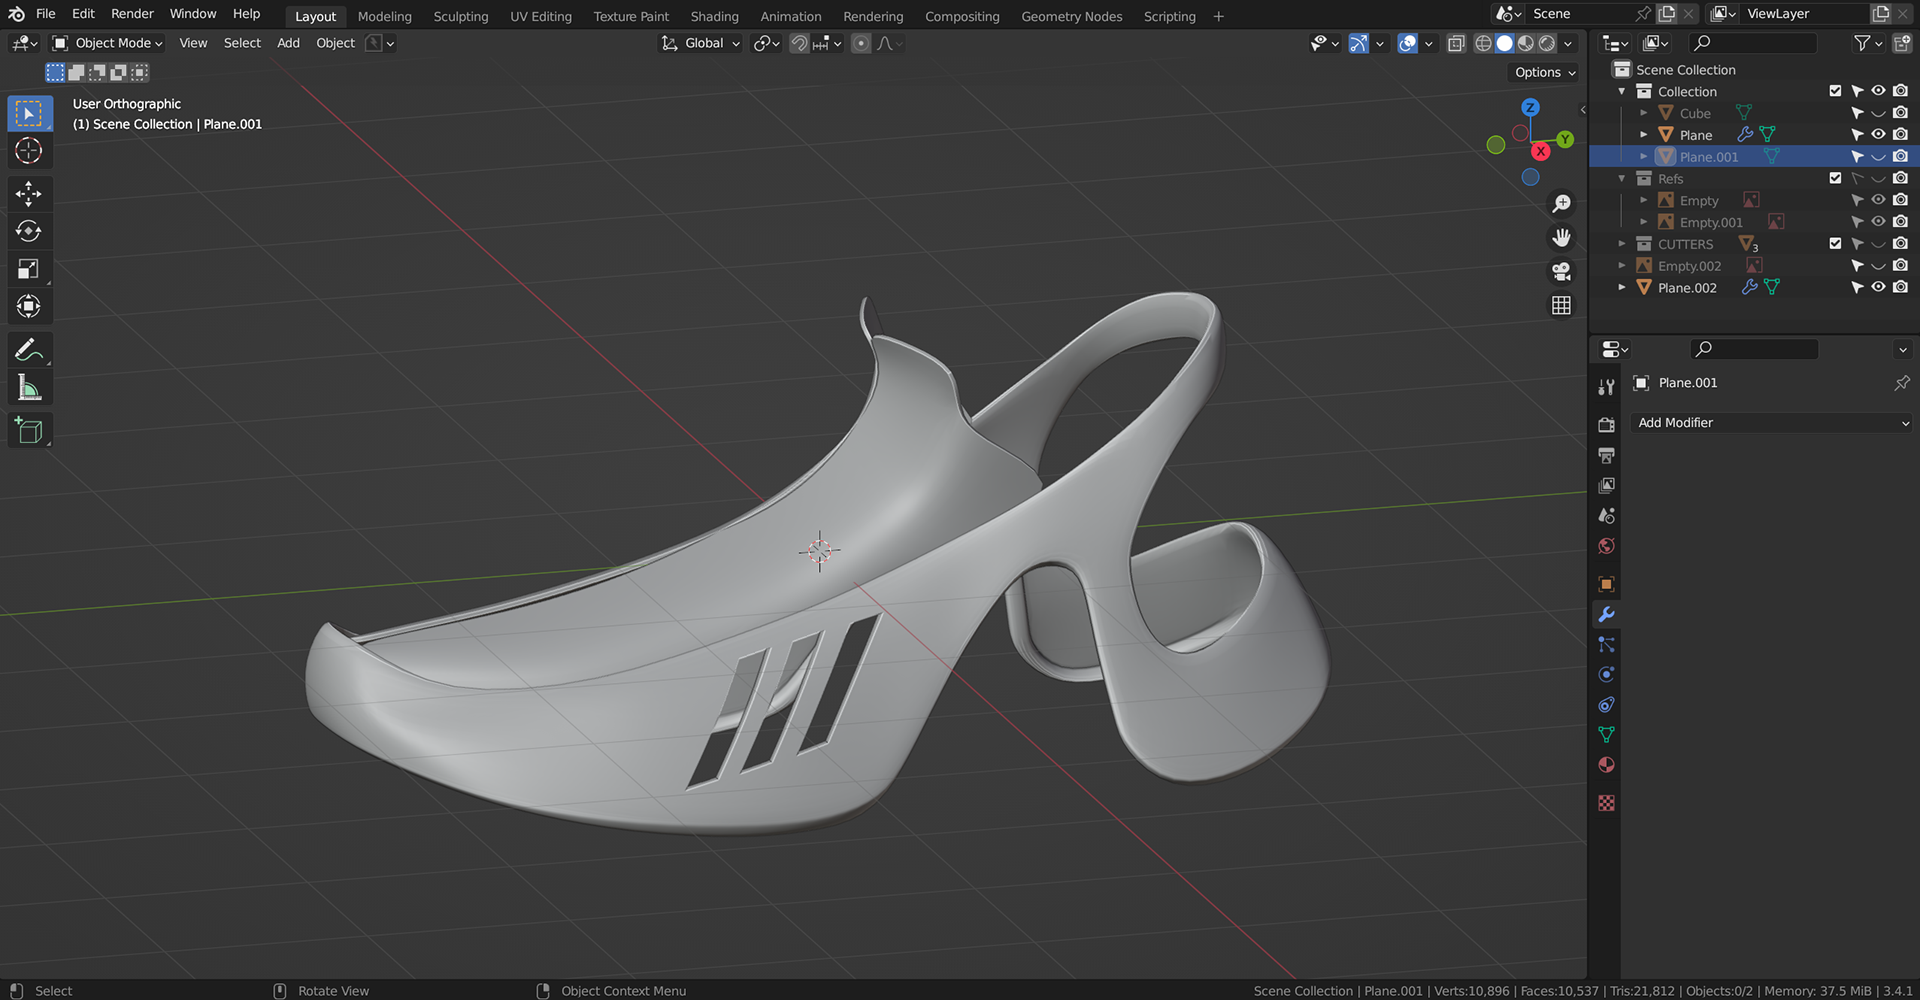Select the Annotate tool
Image resolution: width=1920 pixels, height=1000 pixels.
(29, 350)
